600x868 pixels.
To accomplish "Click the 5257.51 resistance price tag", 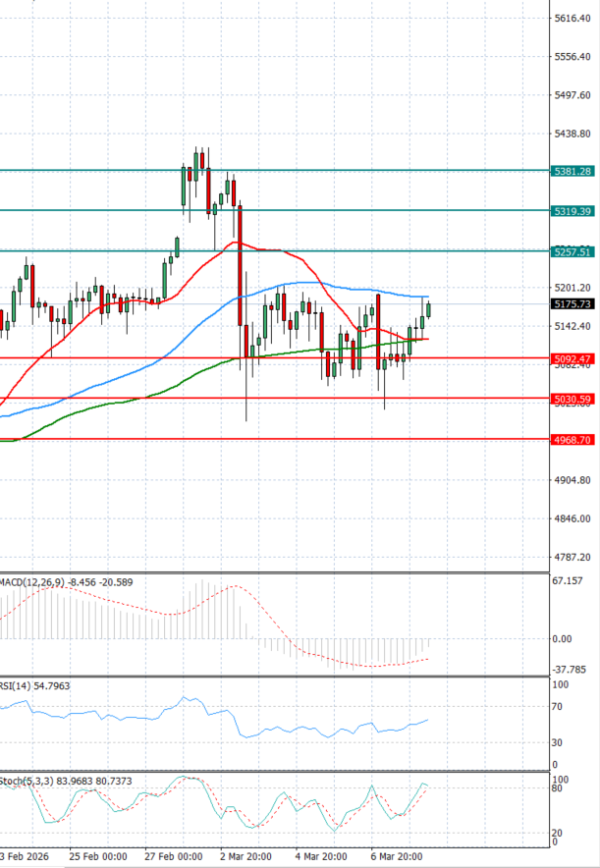I will 572,252.
